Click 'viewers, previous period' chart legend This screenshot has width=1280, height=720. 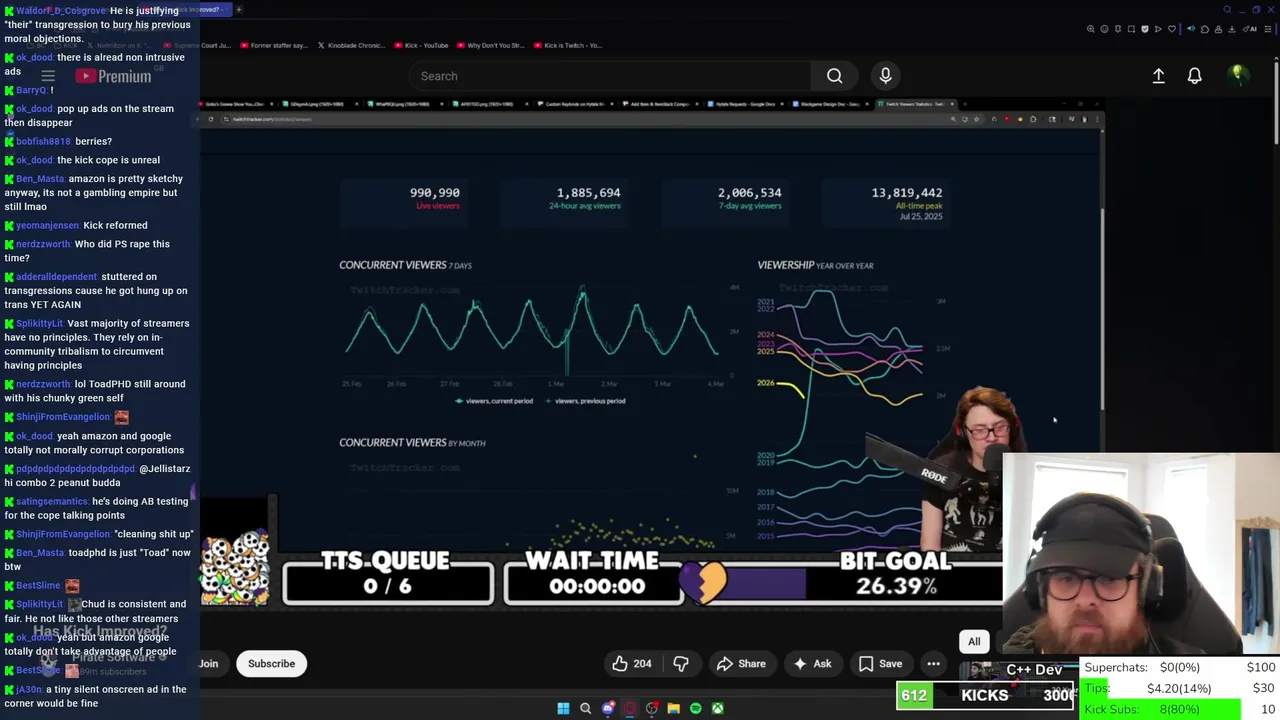[x=585, y=401]
